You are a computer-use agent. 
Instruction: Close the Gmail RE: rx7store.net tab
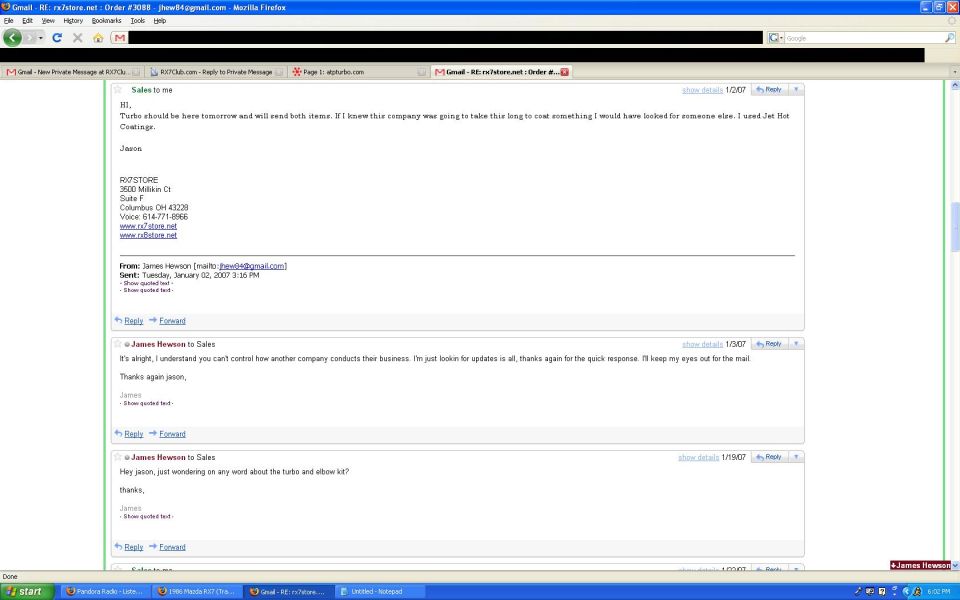pos(564,72)
